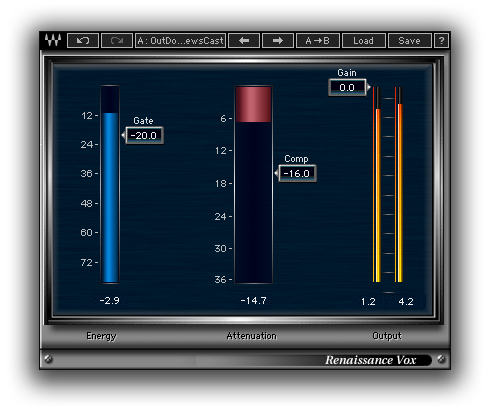Screen dimensions: 496x406
Task: Select the Gain value field 0.0
Action: click(x=347, y=87)
